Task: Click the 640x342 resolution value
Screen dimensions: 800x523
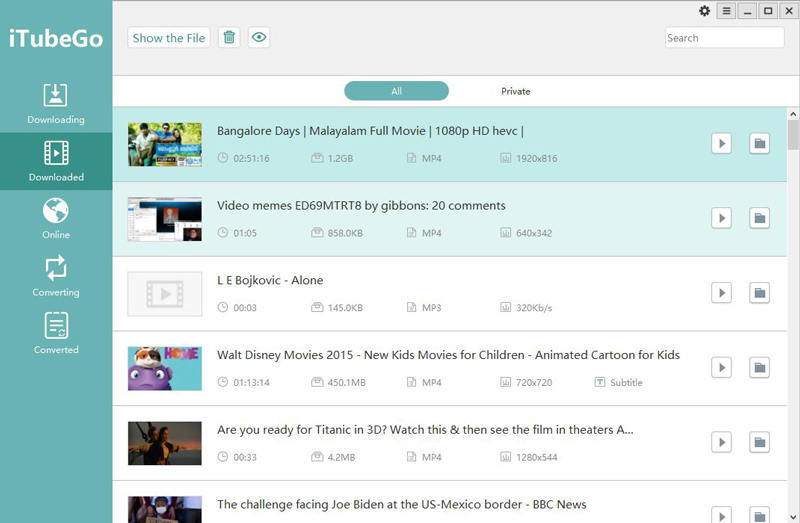Action: (534, 233)
